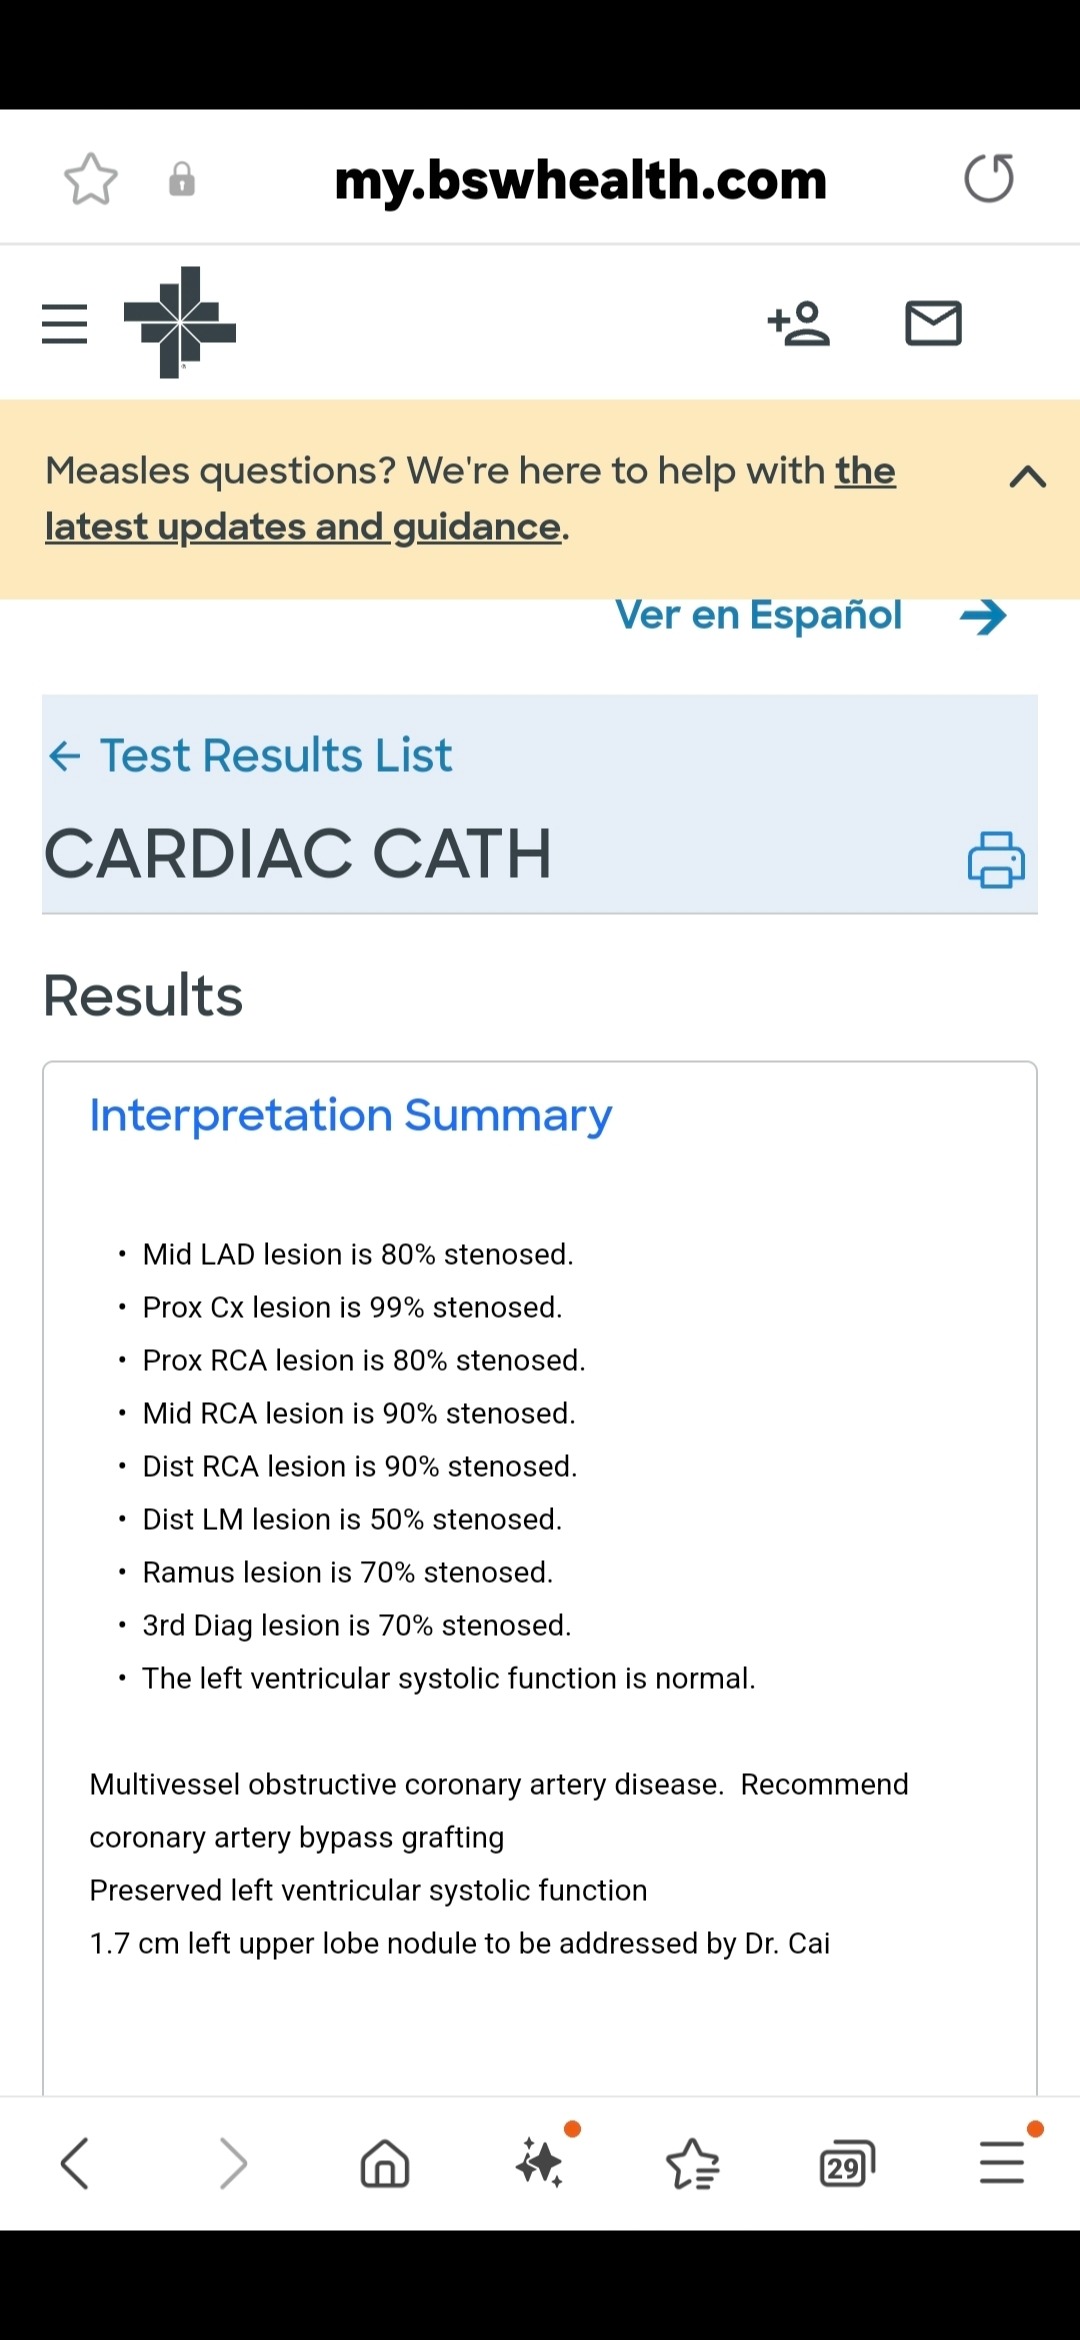Tap the Interpretation Summary heading
This screenshot has width=1080, height=2340.
[351, 1115]
